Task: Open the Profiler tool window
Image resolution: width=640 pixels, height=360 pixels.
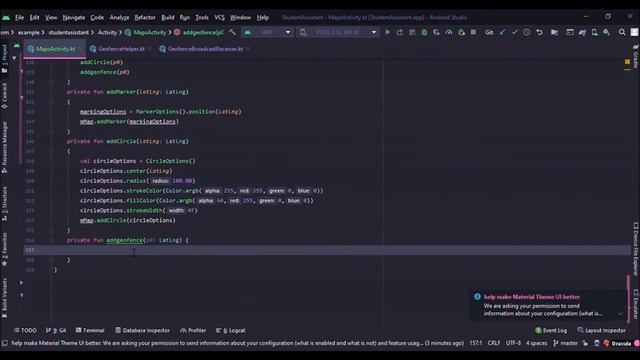Action: 193,330
